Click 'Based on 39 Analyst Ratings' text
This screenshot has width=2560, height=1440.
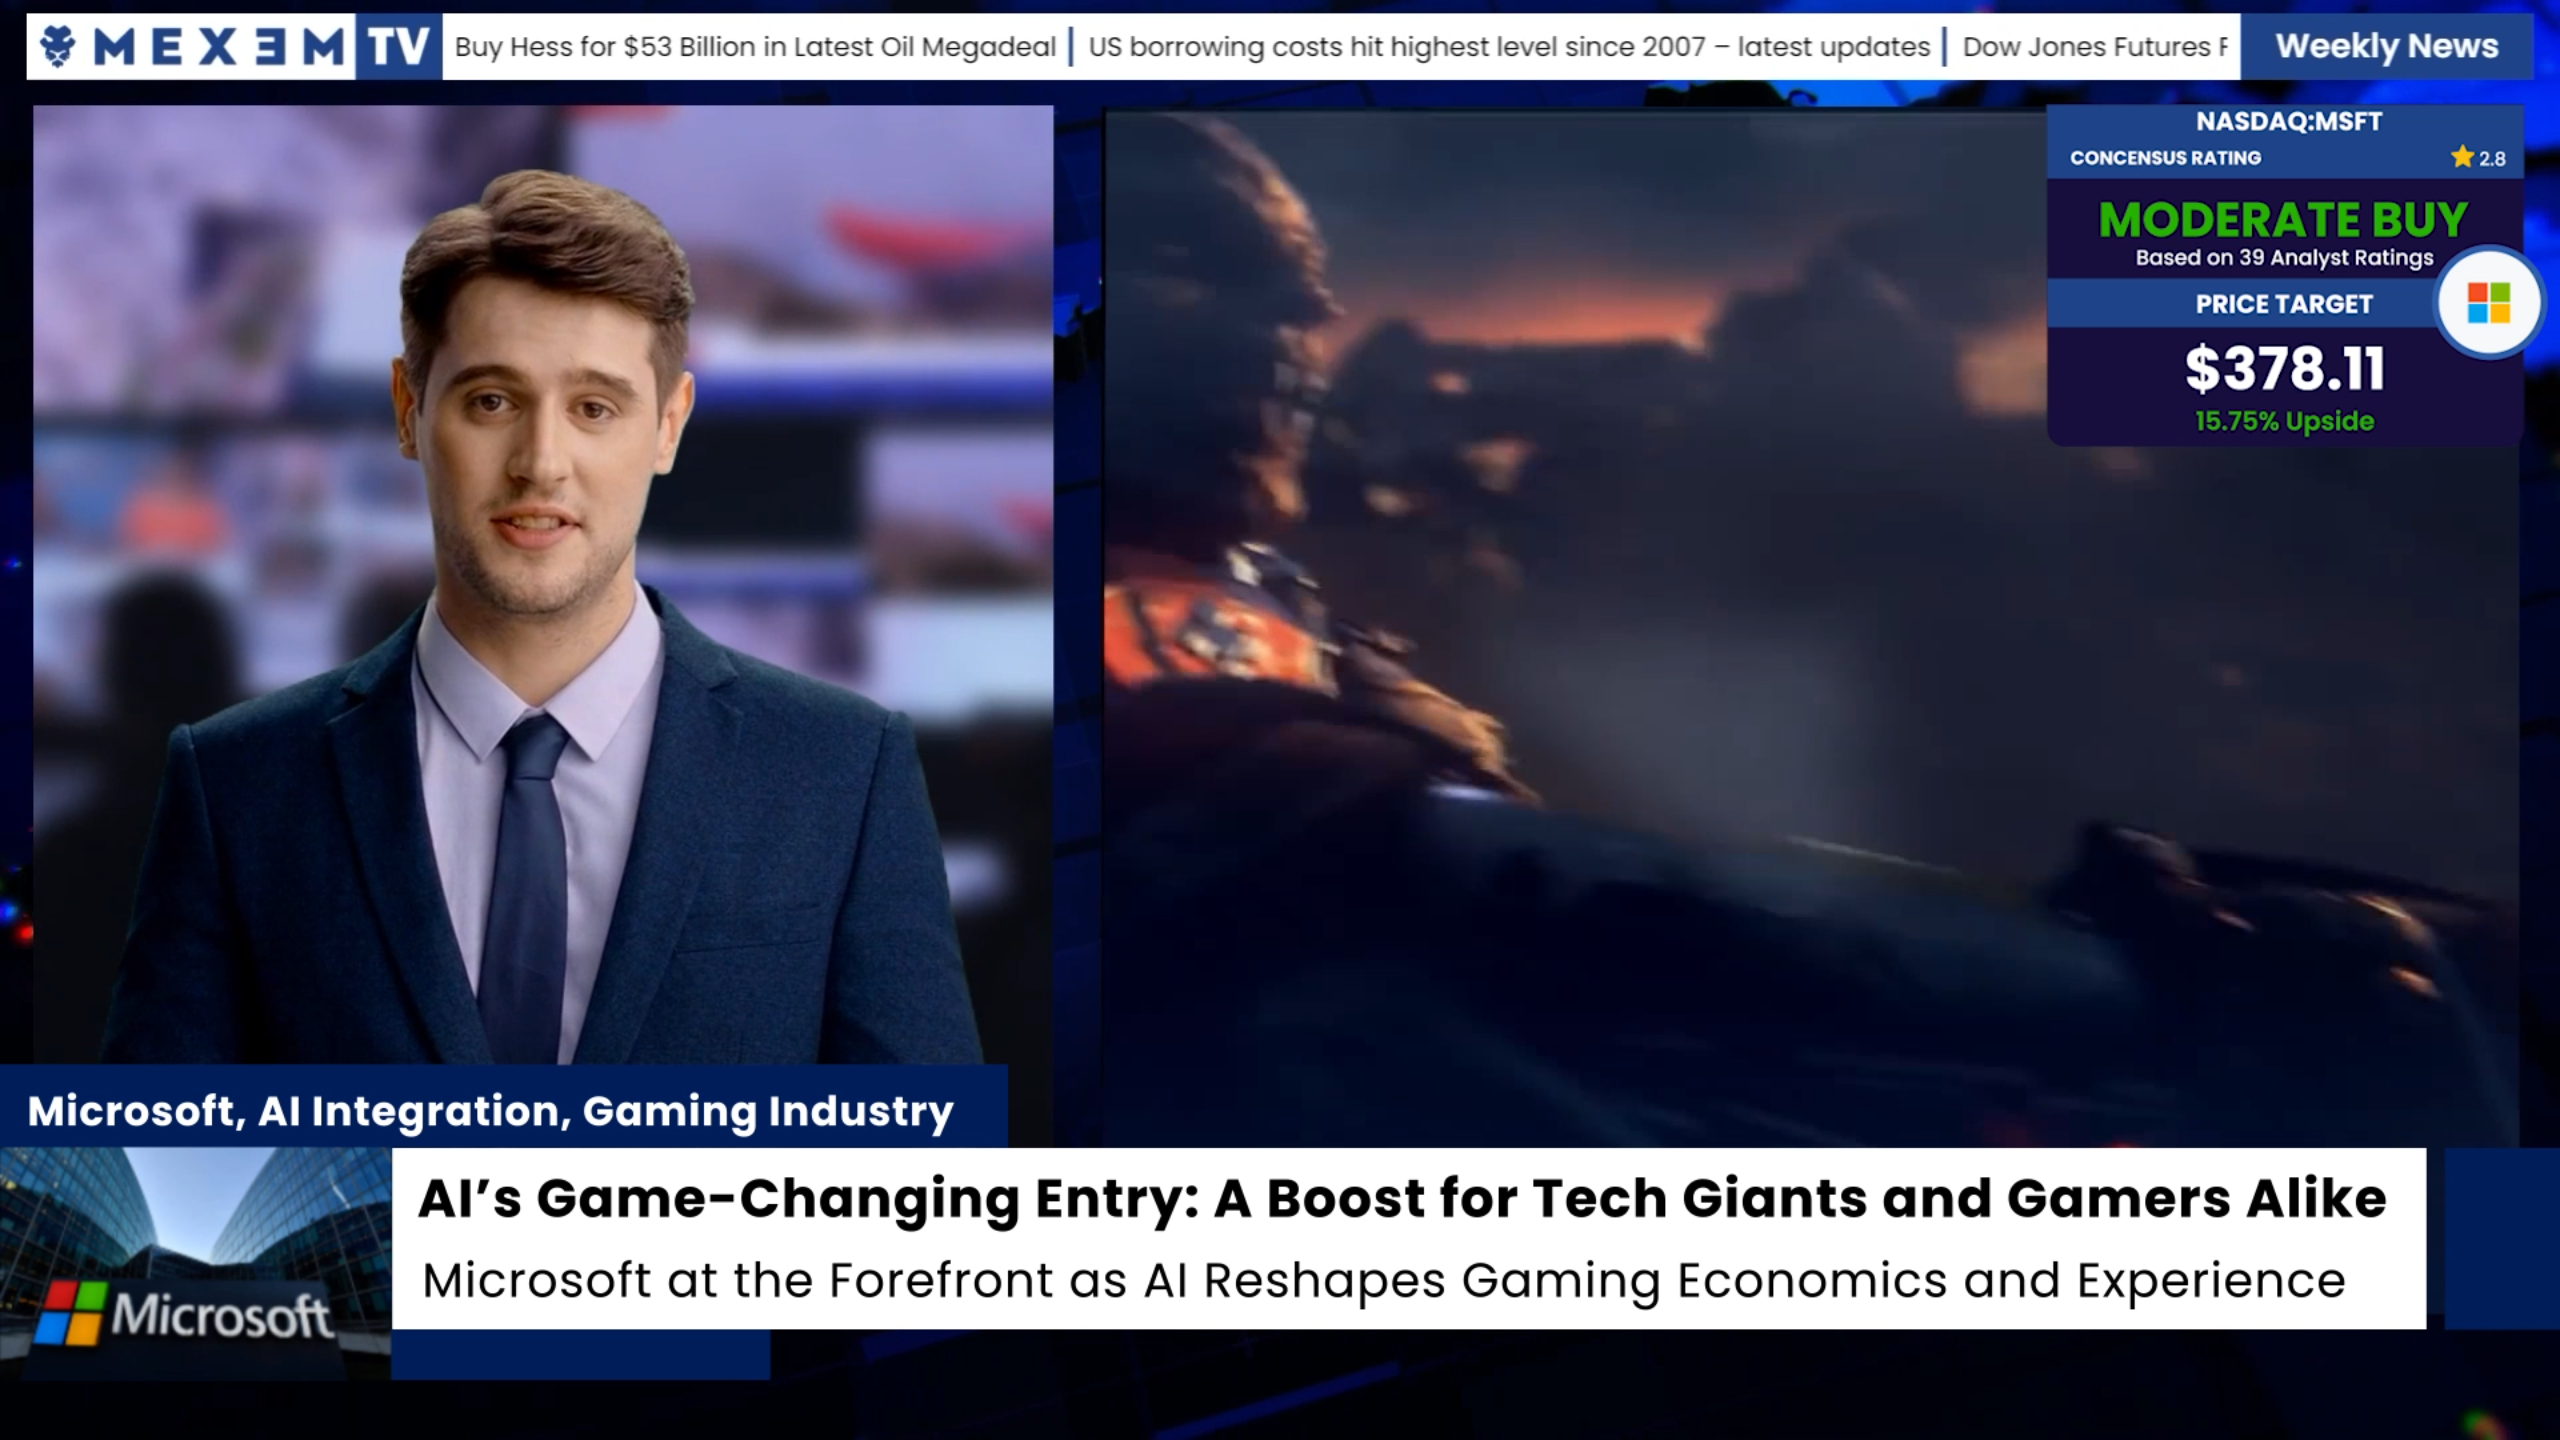point(2284,258)
